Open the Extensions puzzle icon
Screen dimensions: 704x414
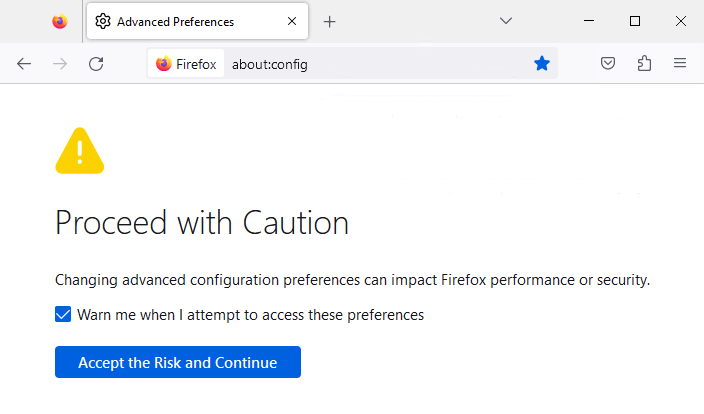click(644, 64)
